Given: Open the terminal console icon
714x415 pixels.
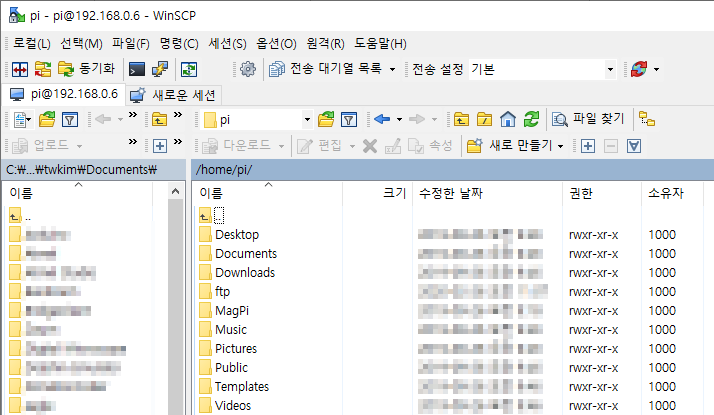Looking at the screenshot, I should 137,70.
